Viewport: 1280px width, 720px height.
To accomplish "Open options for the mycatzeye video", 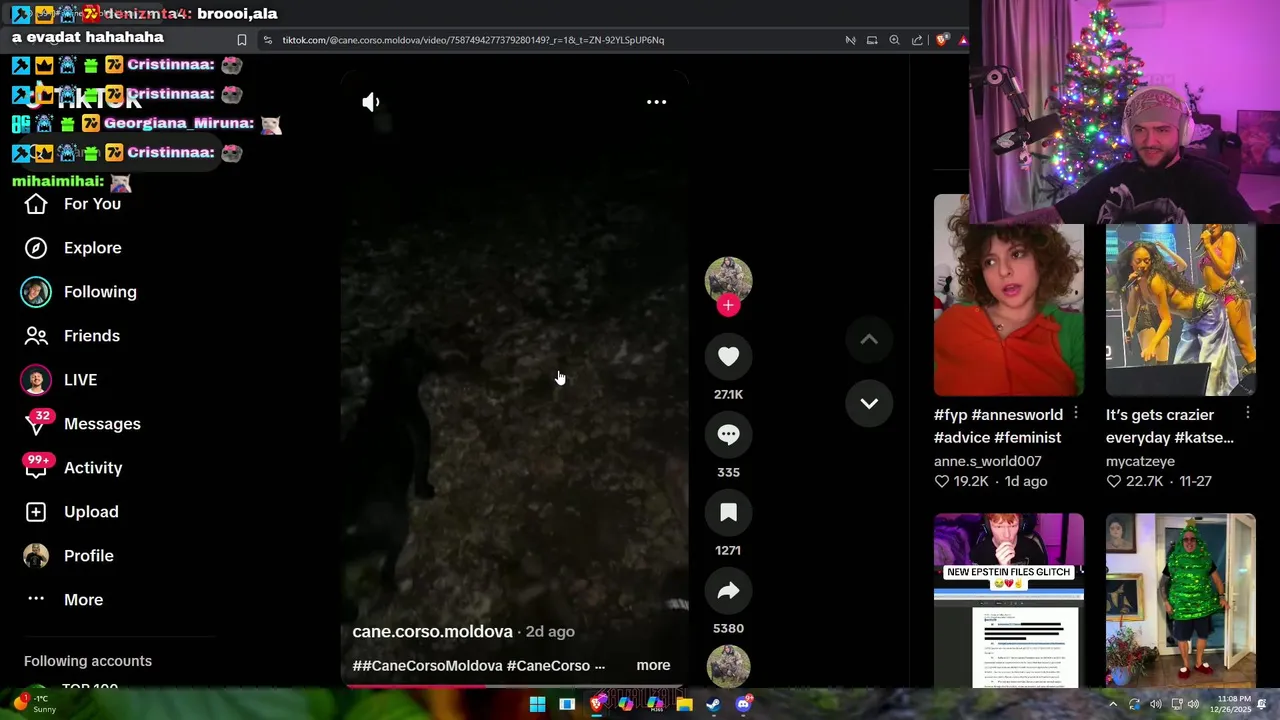I will [1248, 413].
